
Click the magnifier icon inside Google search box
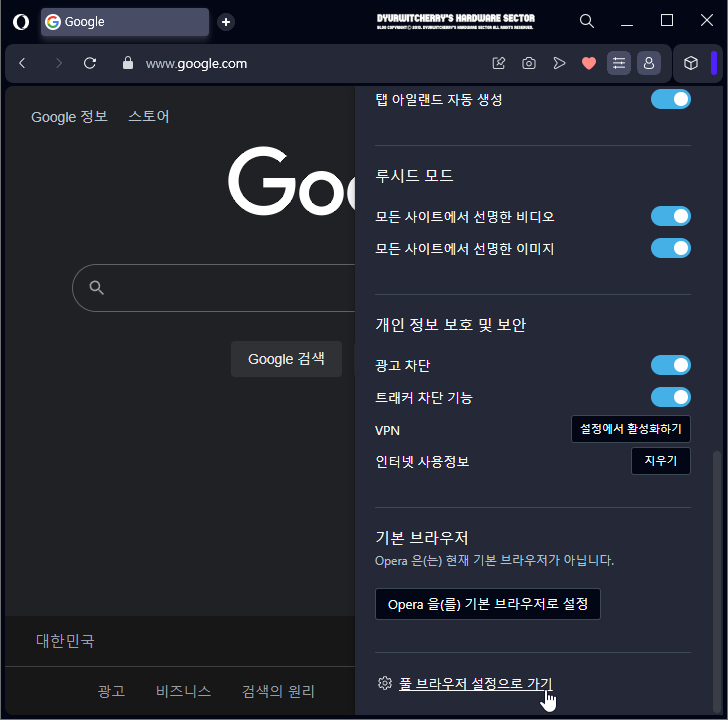97,288
